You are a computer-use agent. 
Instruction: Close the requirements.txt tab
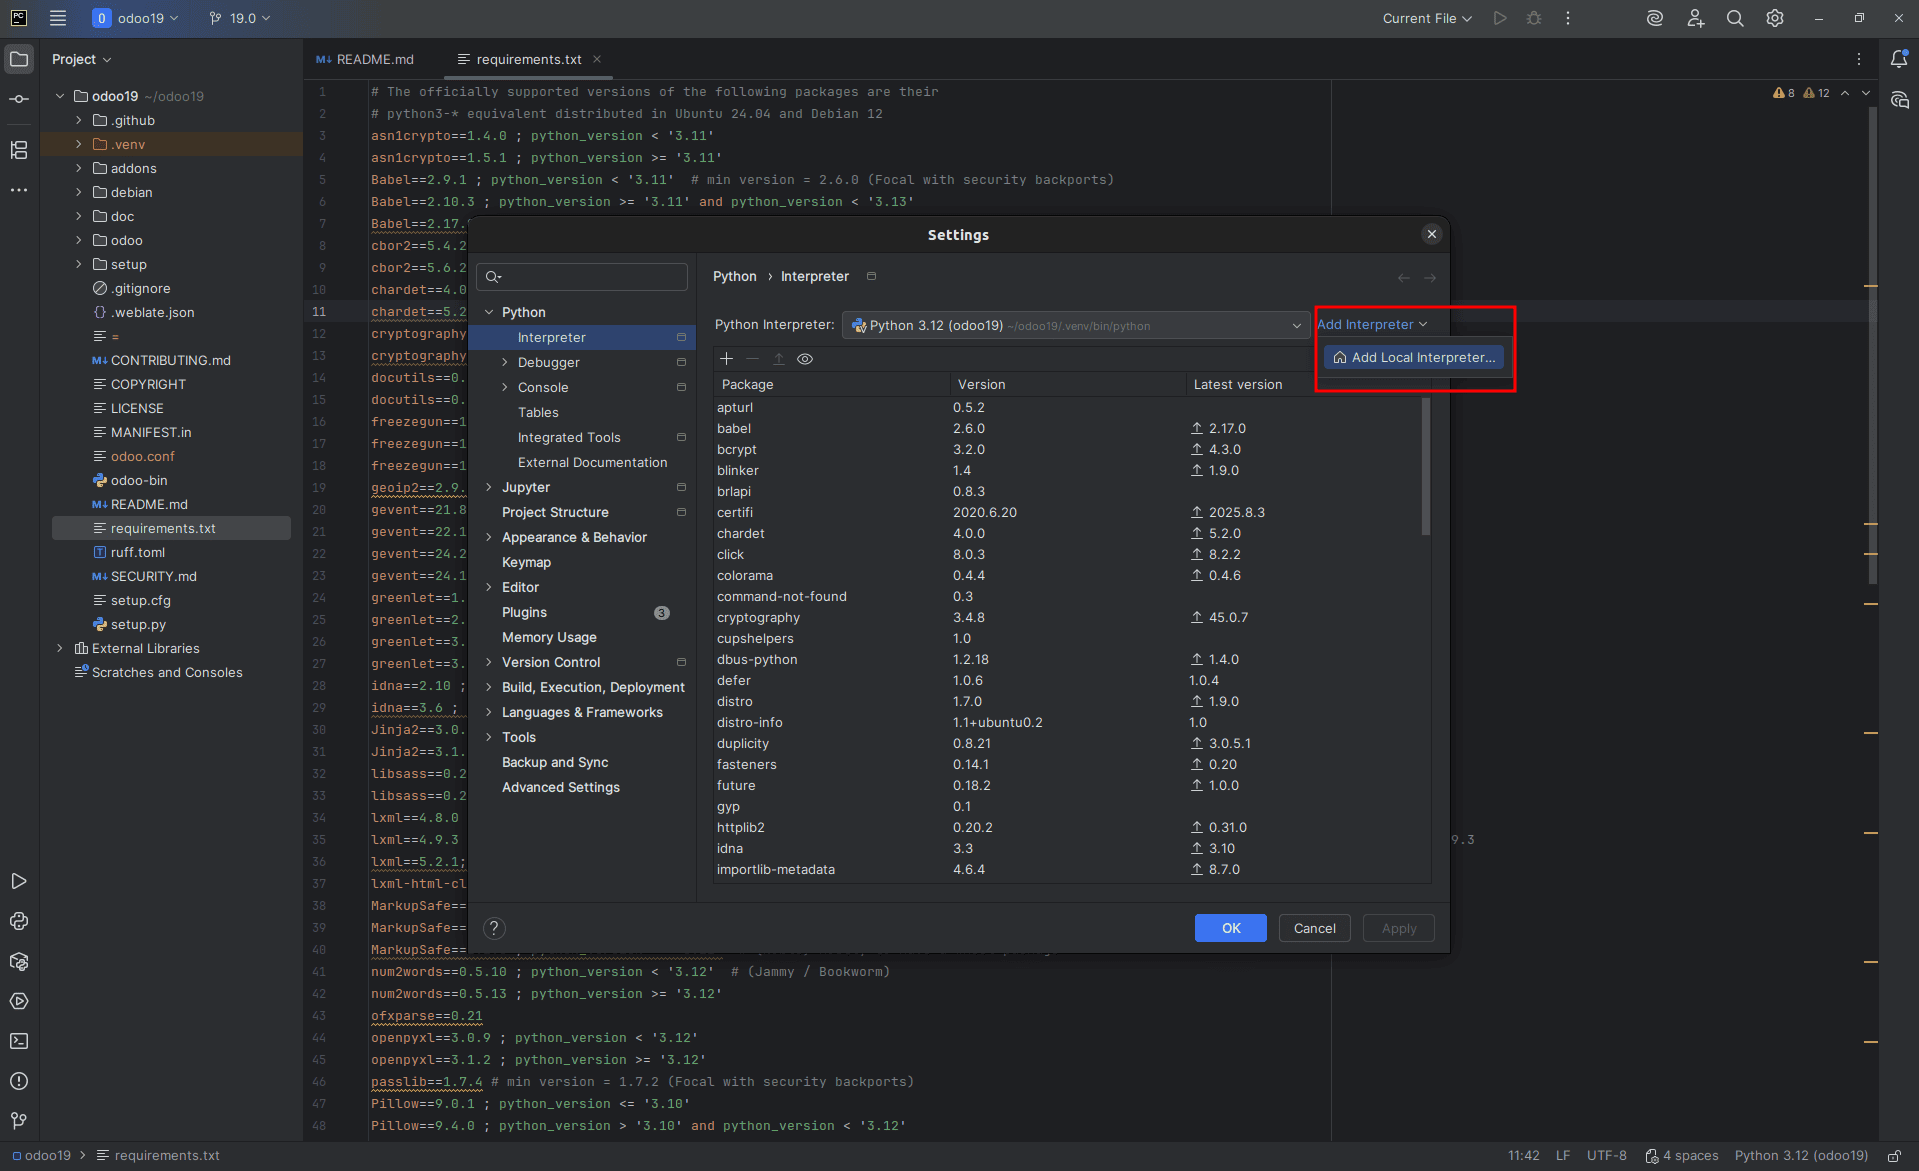pyautogui.click(x=597, y=59)
